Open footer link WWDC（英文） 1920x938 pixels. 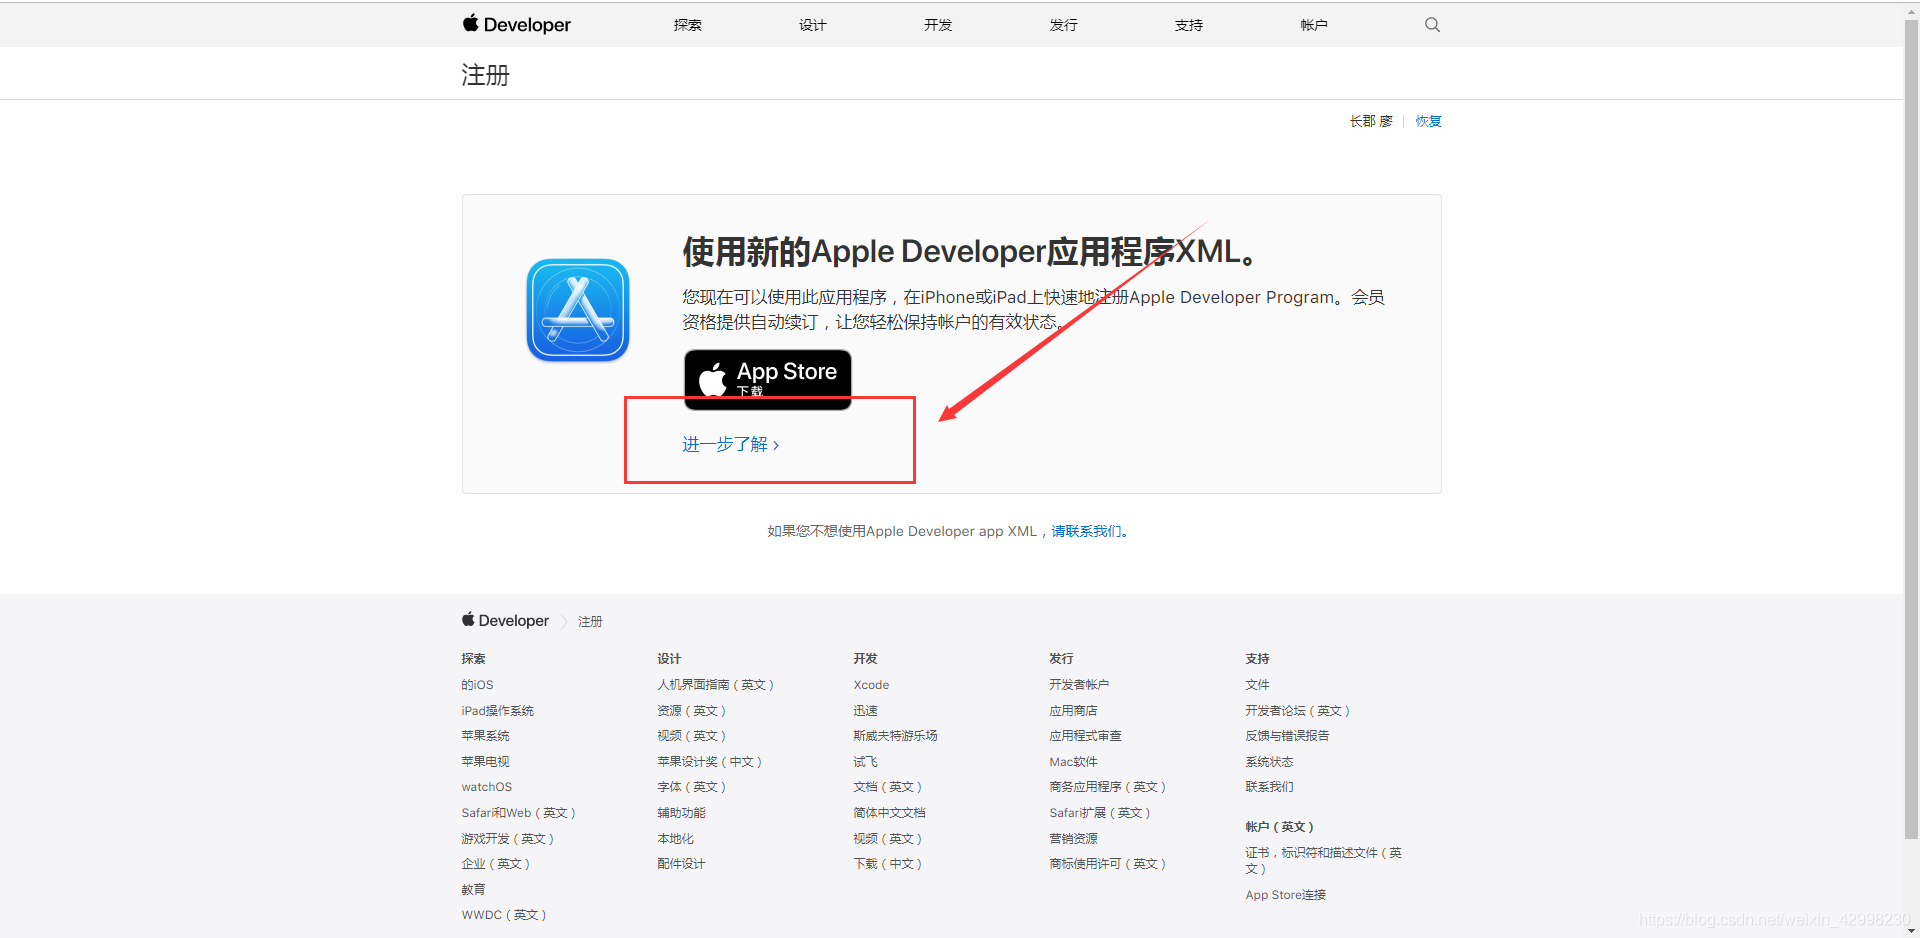503,915
